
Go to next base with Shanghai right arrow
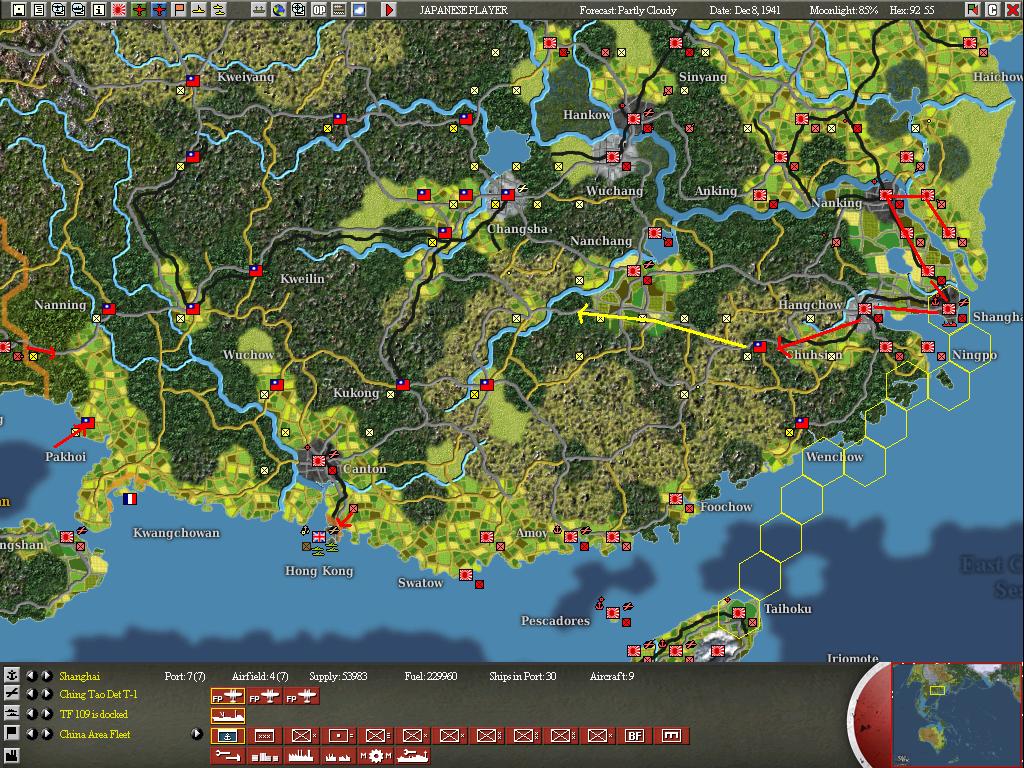[47, 675]
